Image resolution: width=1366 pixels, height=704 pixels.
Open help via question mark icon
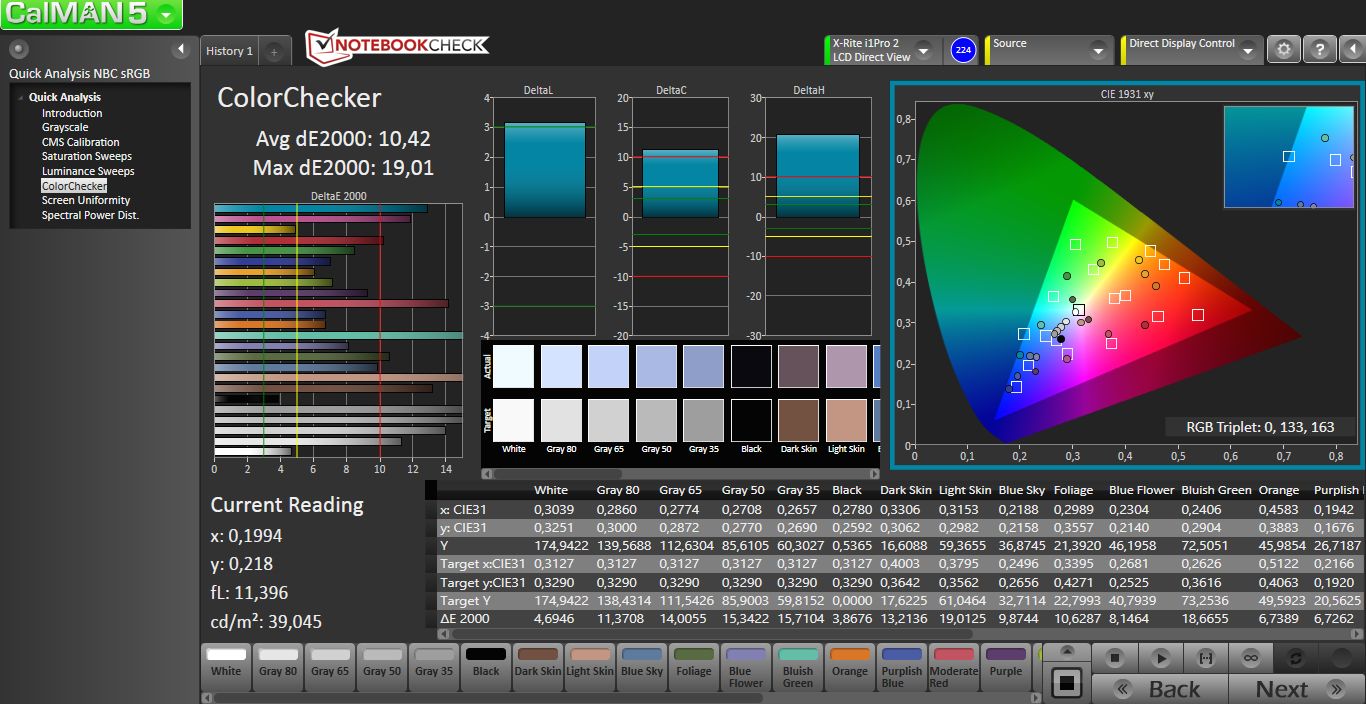point(1320,49)
